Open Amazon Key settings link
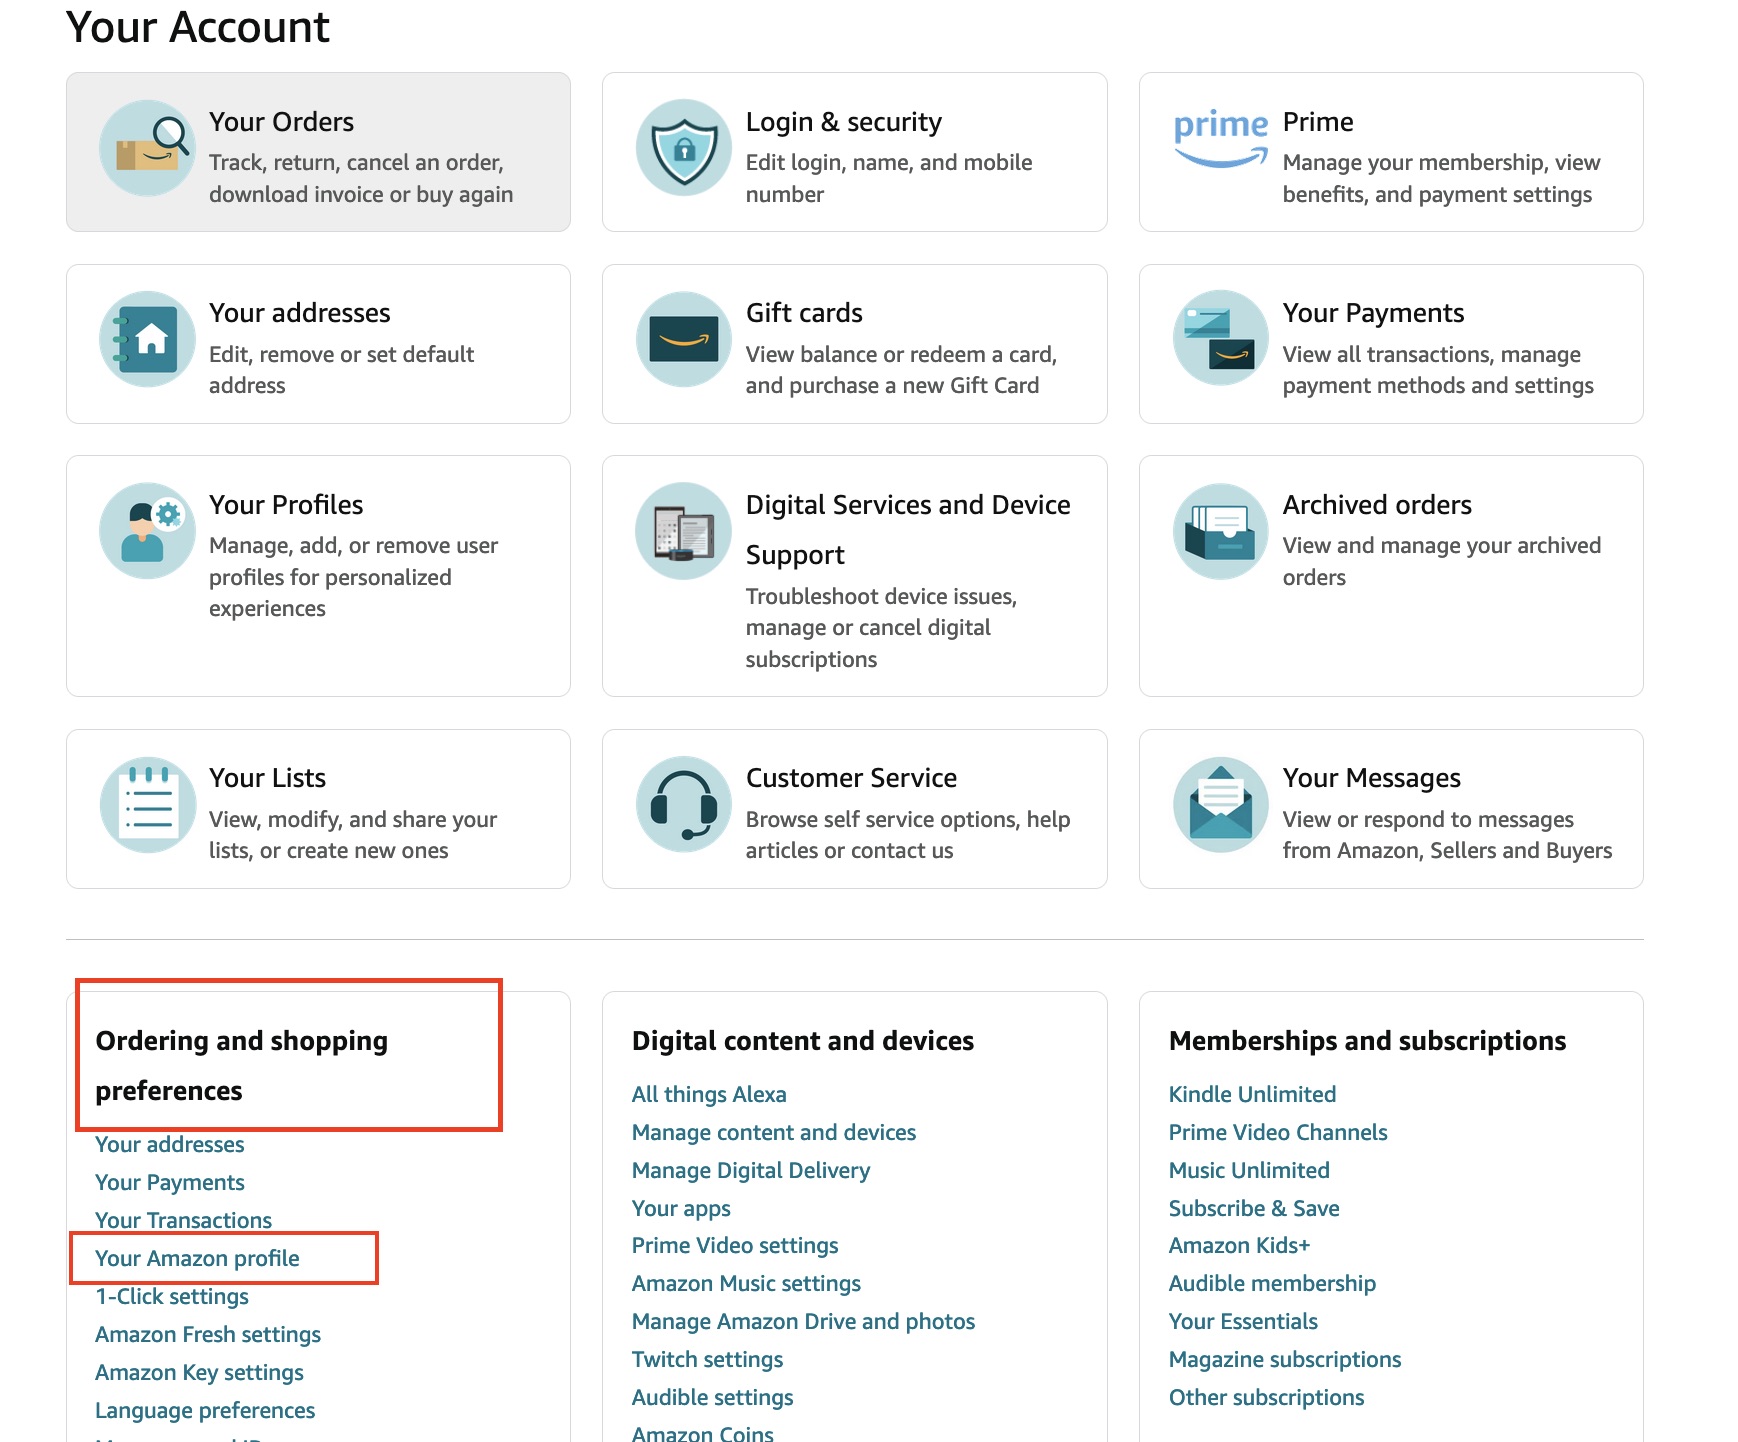The height and width of the screenshot is (1442, 1738). (199, 1372)
